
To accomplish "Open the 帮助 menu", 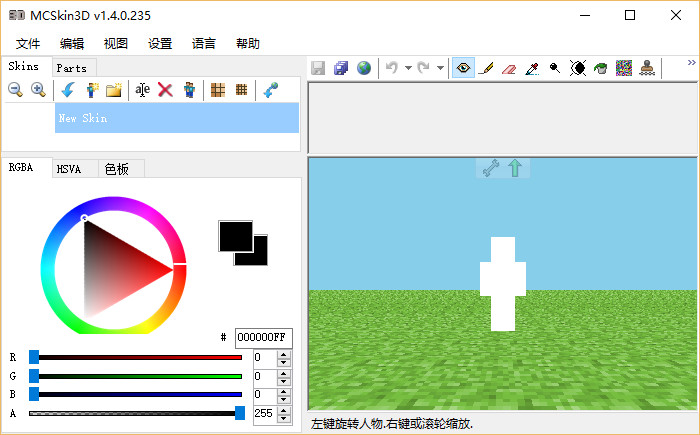I will click(x=248, y=43).
